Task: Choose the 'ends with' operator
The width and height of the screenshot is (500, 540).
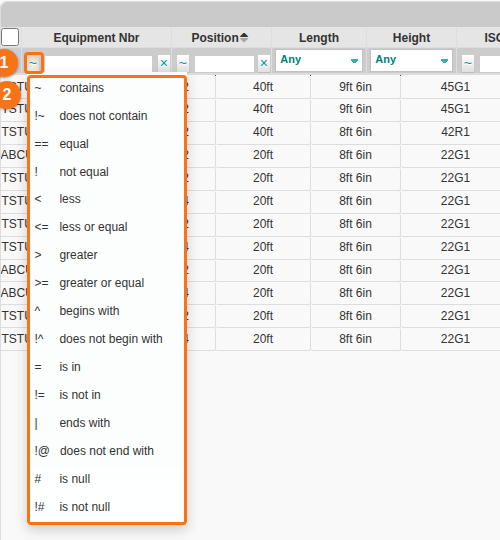Action: [x=107, y=423]
